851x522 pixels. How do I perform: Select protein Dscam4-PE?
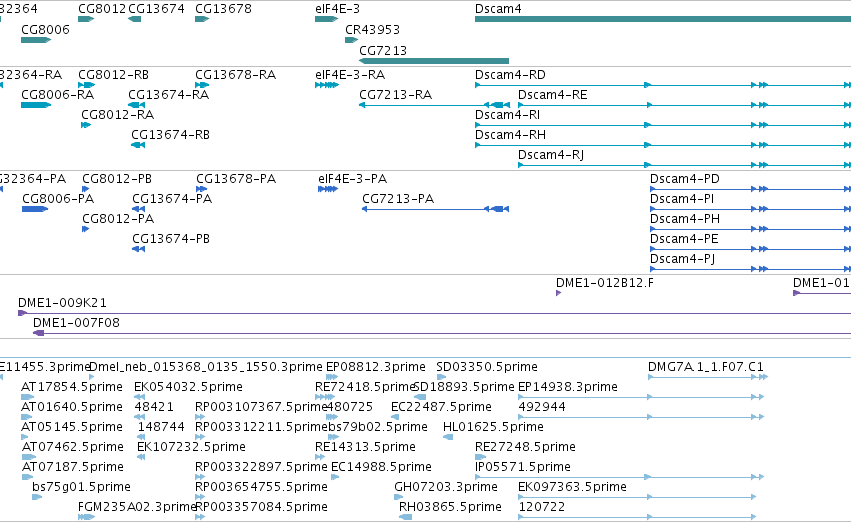684,239
